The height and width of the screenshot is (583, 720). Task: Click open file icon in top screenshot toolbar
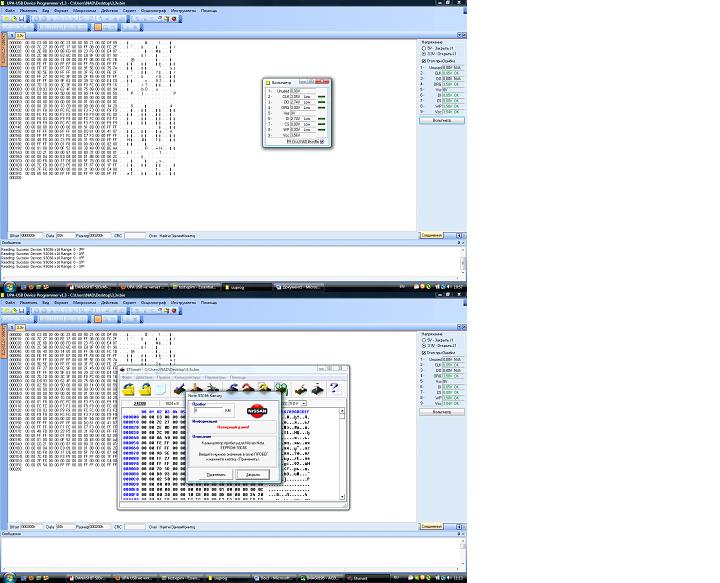point(14,19)
